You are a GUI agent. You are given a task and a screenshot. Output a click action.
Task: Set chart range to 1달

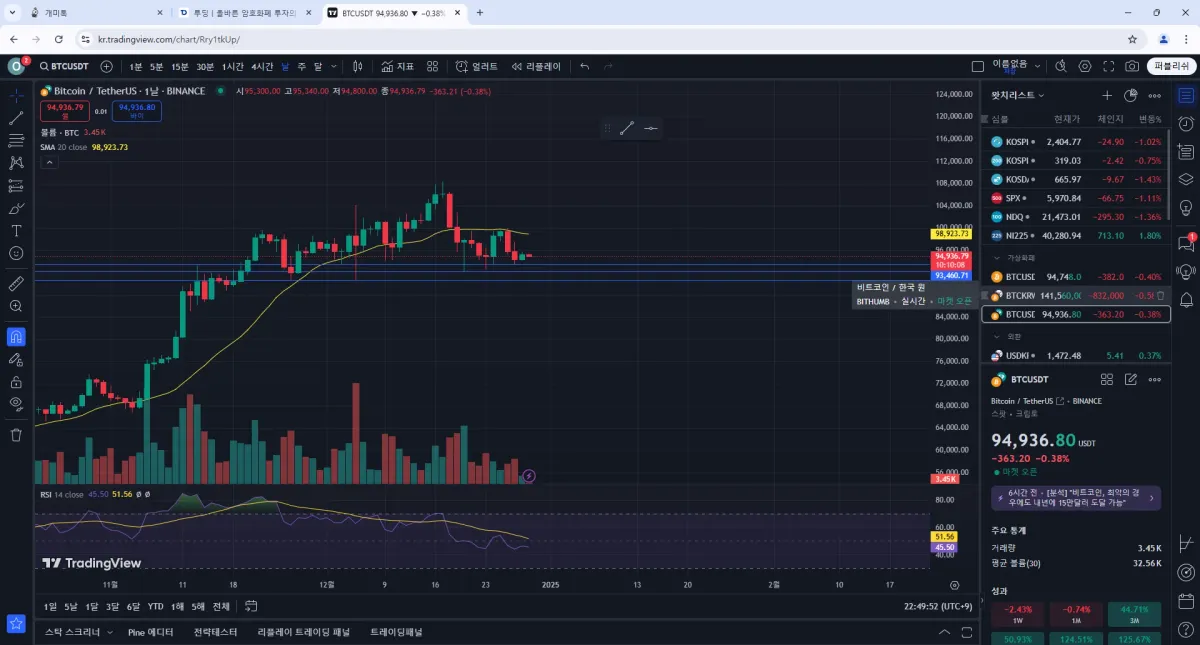(x=92, y=606)
